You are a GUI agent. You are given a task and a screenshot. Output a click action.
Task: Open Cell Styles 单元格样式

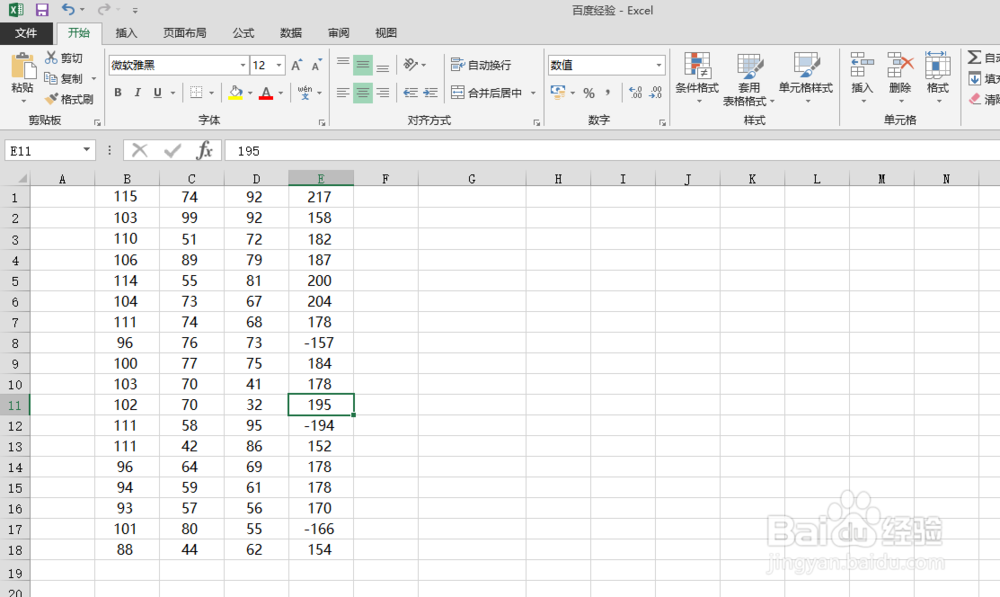coord(805,78)
